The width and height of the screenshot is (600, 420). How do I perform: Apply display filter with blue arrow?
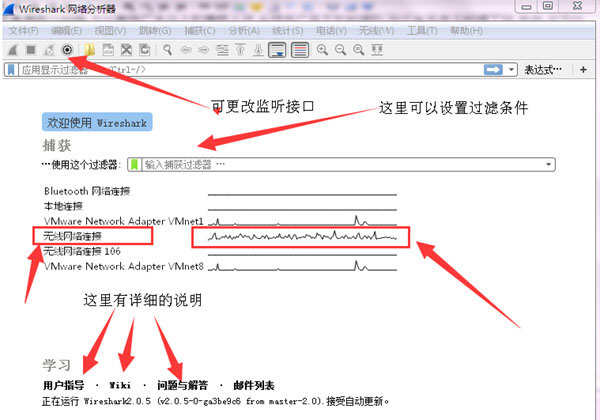coord(493,70)
